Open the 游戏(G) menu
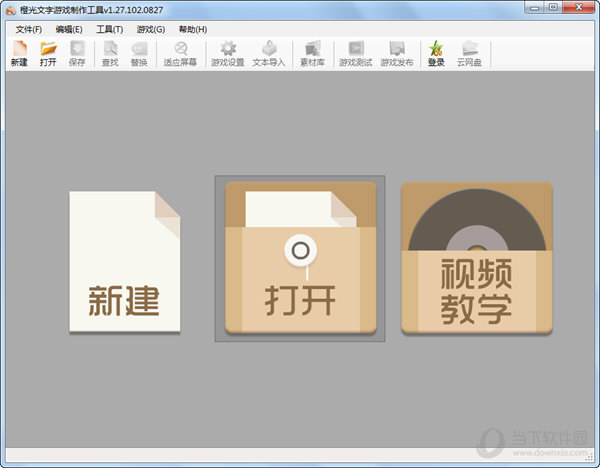The height and width of the screenshot is (468, 600). (x=151, y=29)
